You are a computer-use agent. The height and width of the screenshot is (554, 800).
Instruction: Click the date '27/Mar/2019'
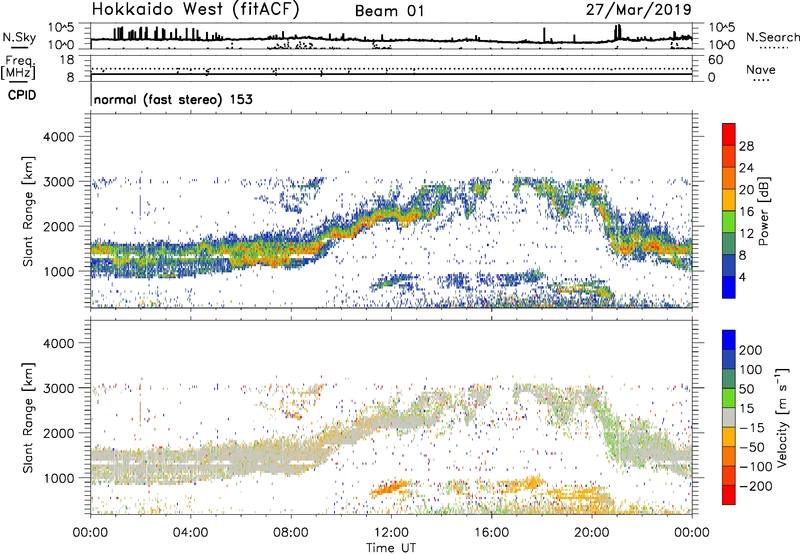[x=638, y=10]
